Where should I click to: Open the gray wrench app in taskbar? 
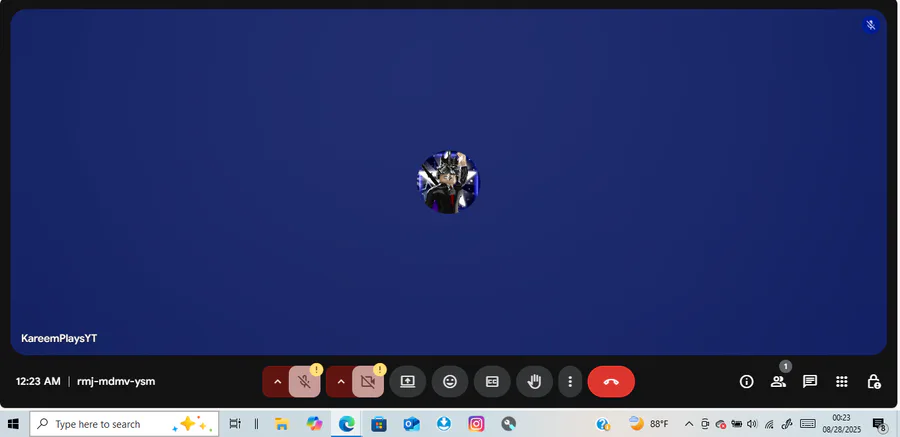click(508, 424)
